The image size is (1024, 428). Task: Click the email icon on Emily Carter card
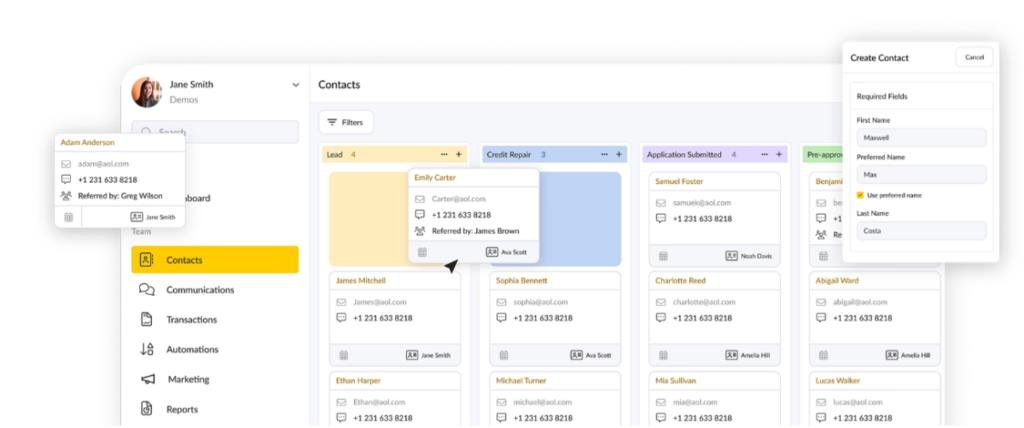coord(420,199)
